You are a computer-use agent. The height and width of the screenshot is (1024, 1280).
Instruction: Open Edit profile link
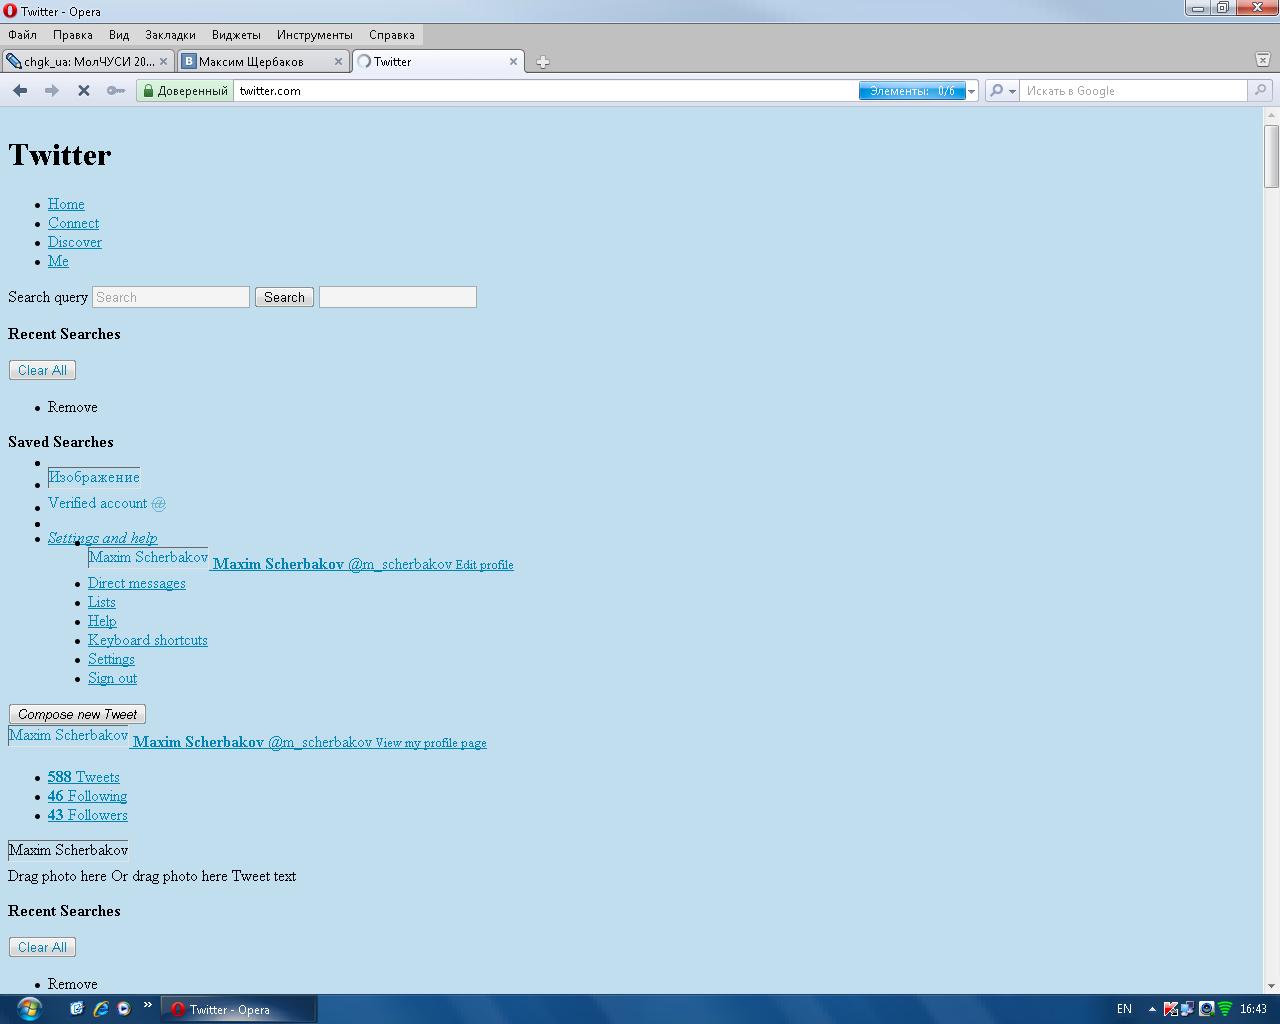[484, 565]
